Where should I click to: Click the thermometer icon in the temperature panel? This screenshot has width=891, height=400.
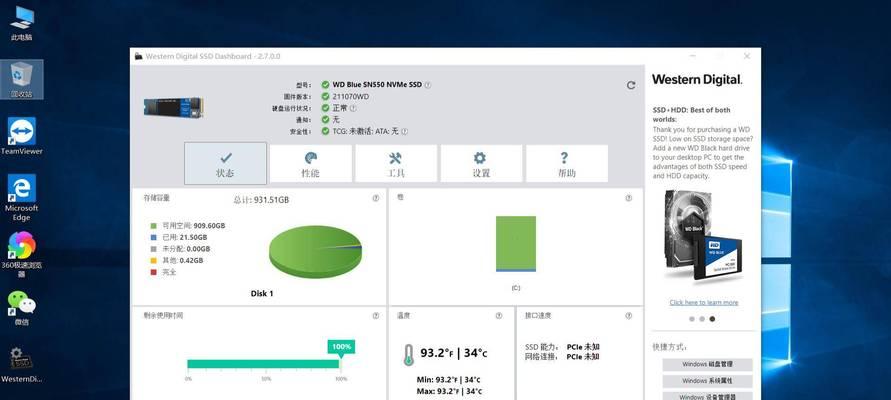(x=407, y=355)
